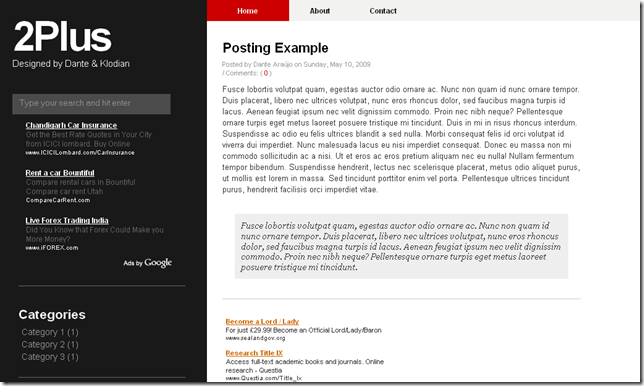Open Research Title IX ad link
The height and width of the screenshot is (386, 644).
pyautogui.click(x=254, y=353)
